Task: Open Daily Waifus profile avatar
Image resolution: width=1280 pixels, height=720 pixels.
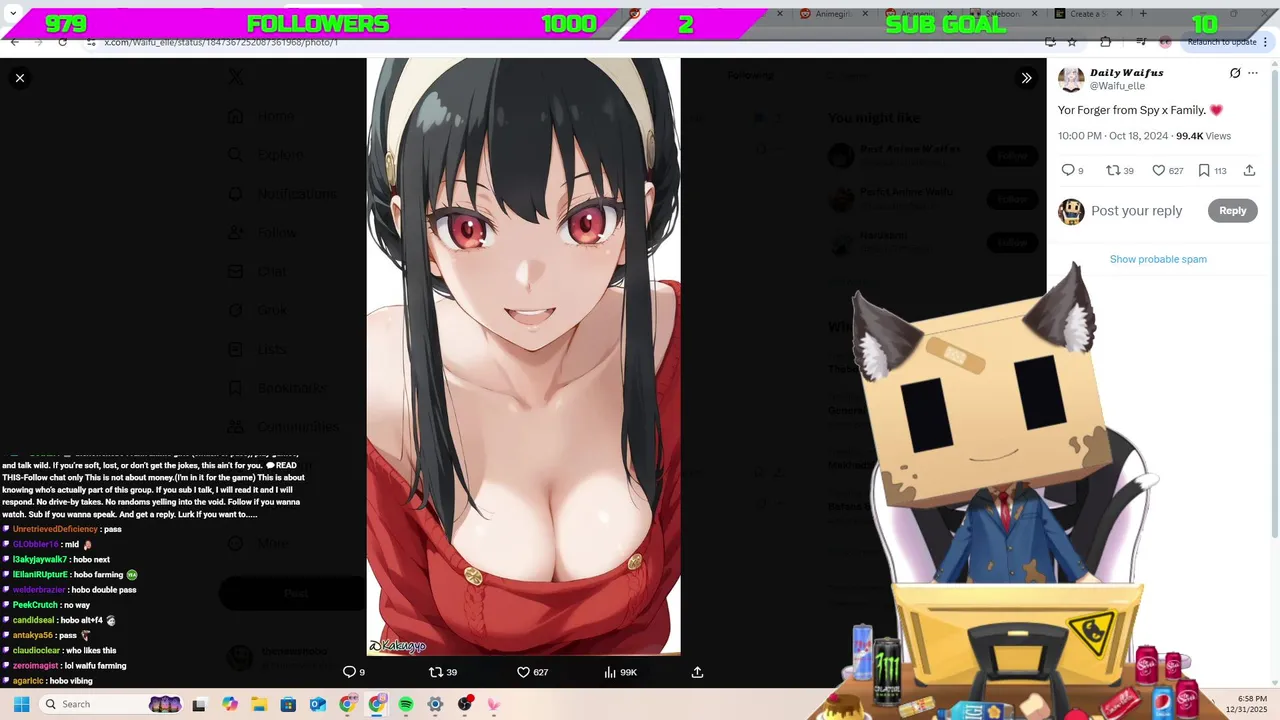Action: point(1071,79)
